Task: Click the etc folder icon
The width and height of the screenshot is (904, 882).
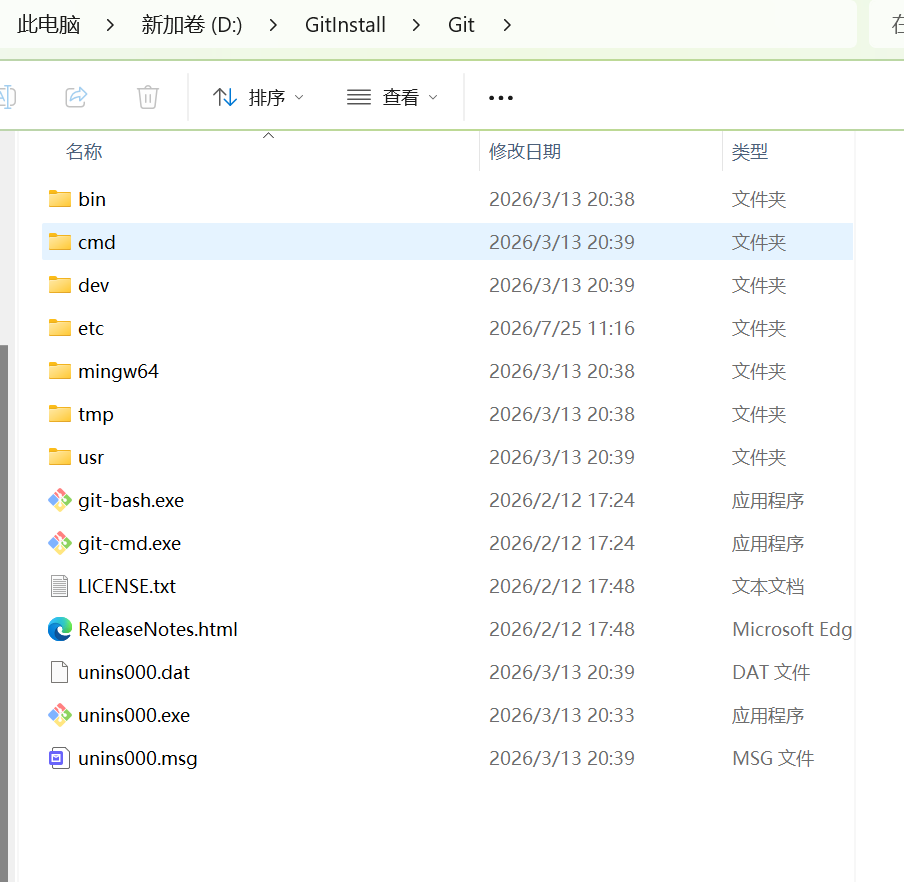Action: coord(59,328)
